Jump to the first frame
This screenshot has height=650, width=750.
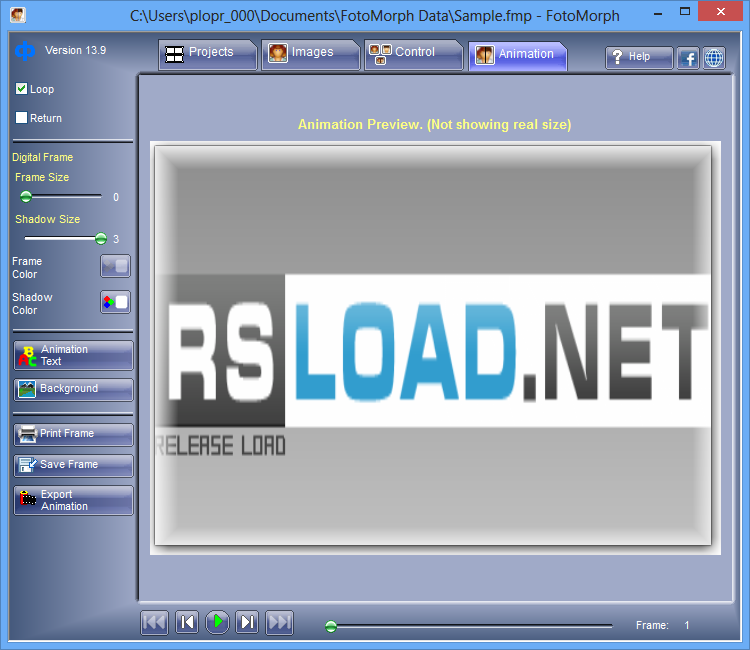(154, 622)
